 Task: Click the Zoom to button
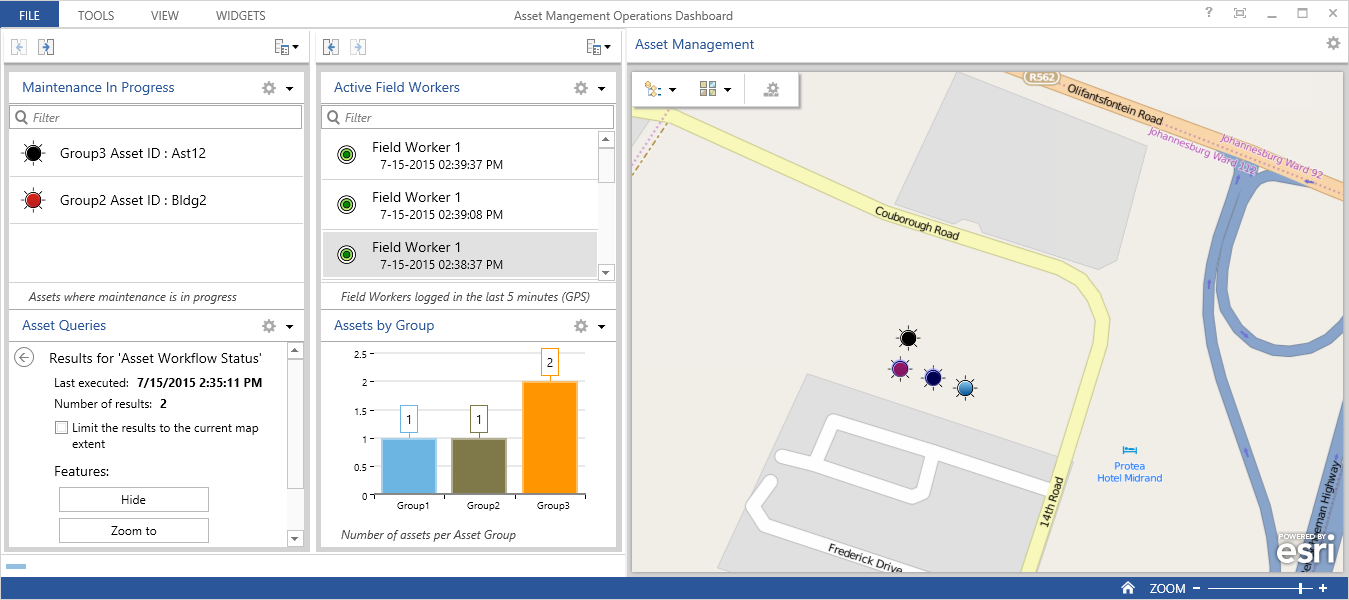tap(134, 531)
